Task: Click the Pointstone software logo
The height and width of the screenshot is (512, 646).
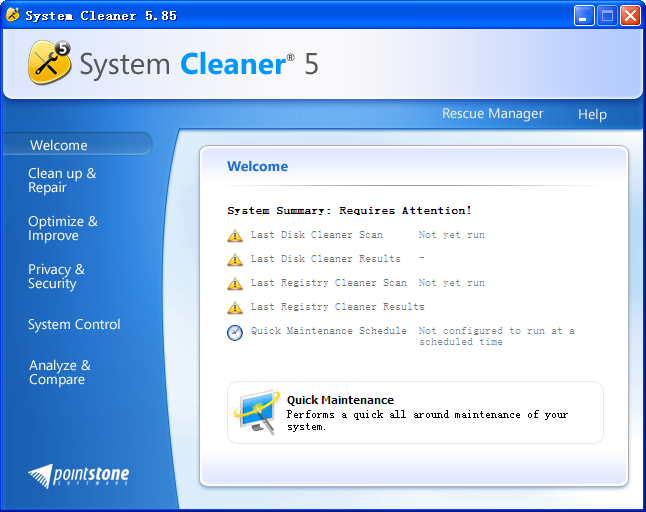Action: pyautogui.click(x=79, y=475)
